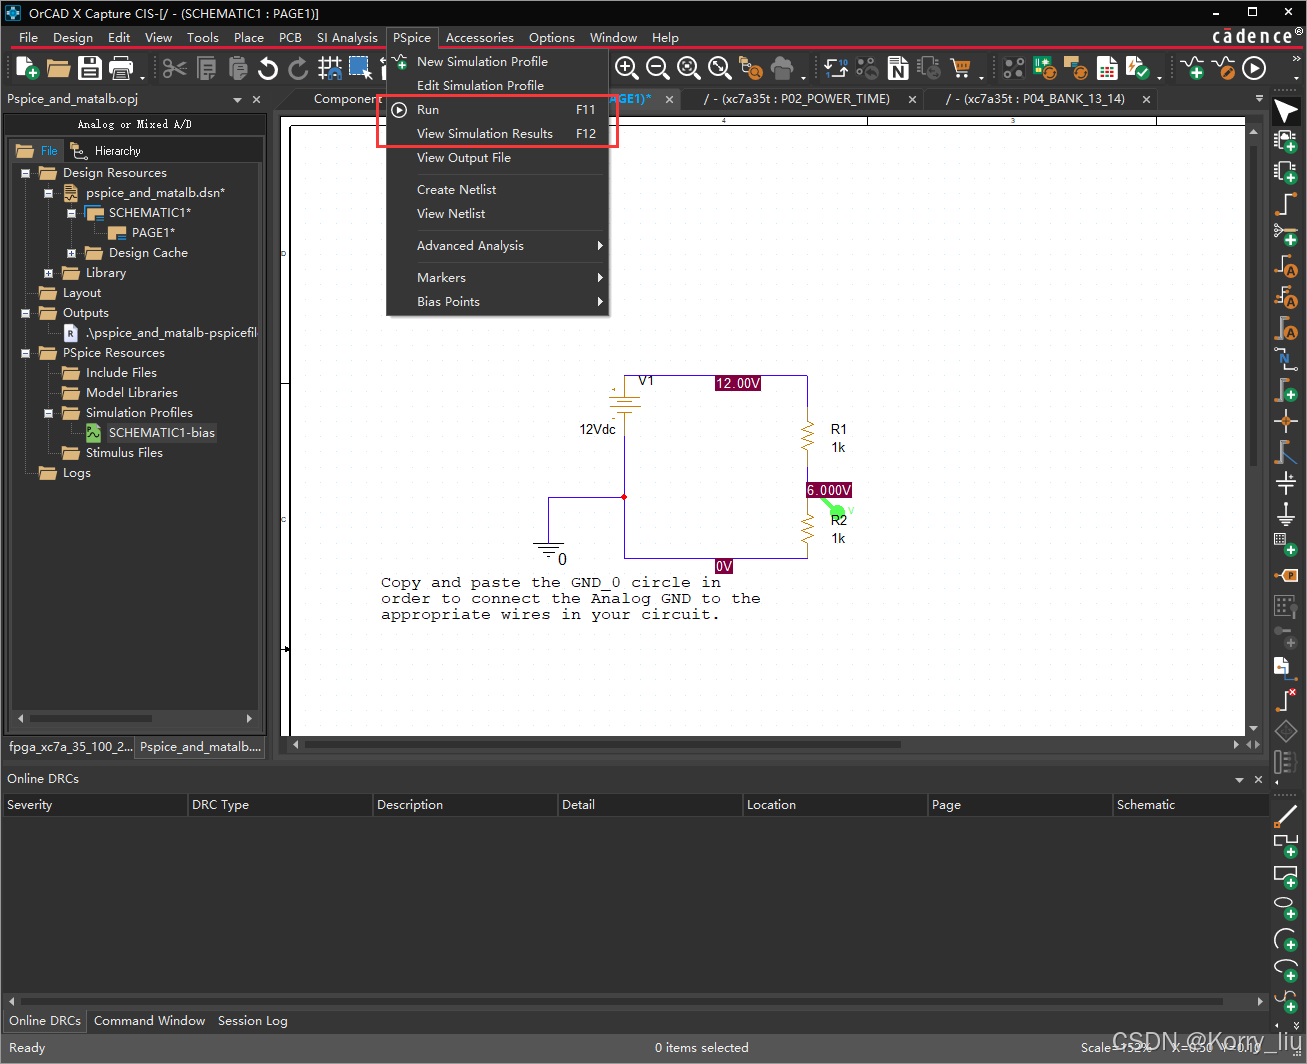Select Create Netlist from the PSpice menu
Viewport: 1307px width, 1064px height.
(456, 189)
